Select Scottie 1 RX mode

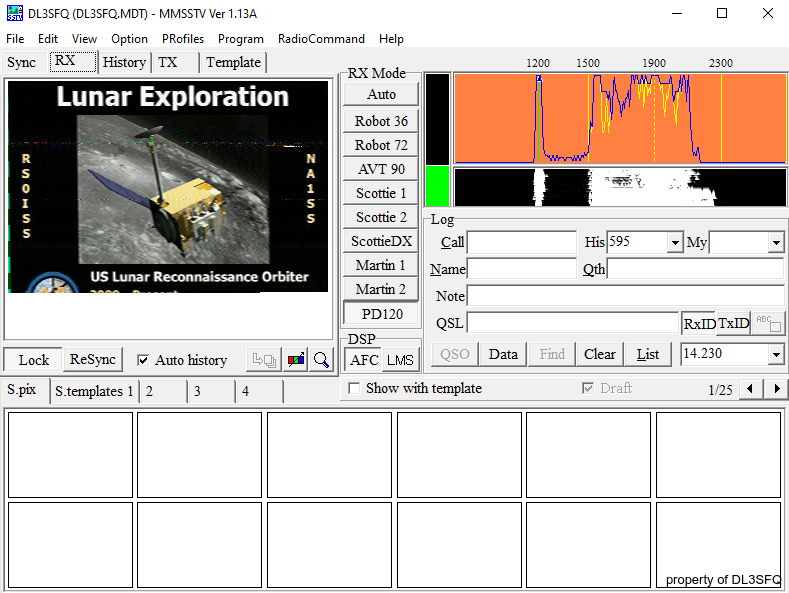tap(381, 193)
